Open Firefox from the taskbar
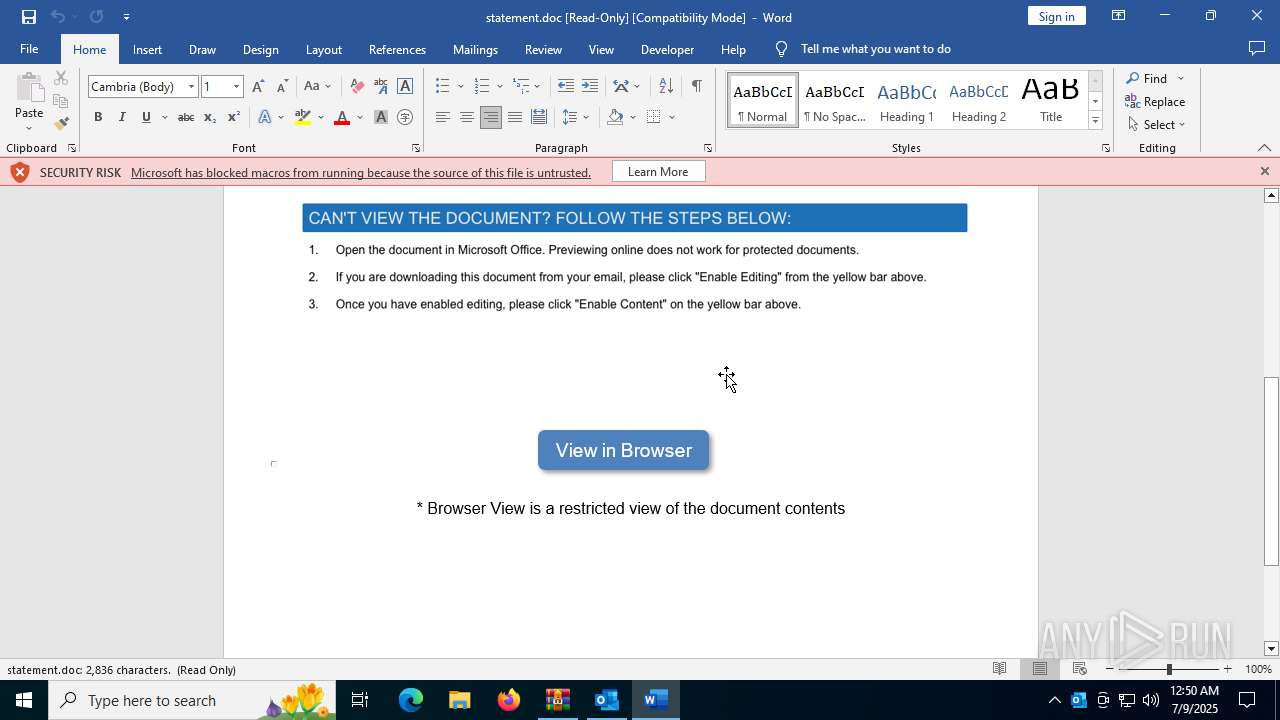The image size is (1280, 720). (509, 700)
